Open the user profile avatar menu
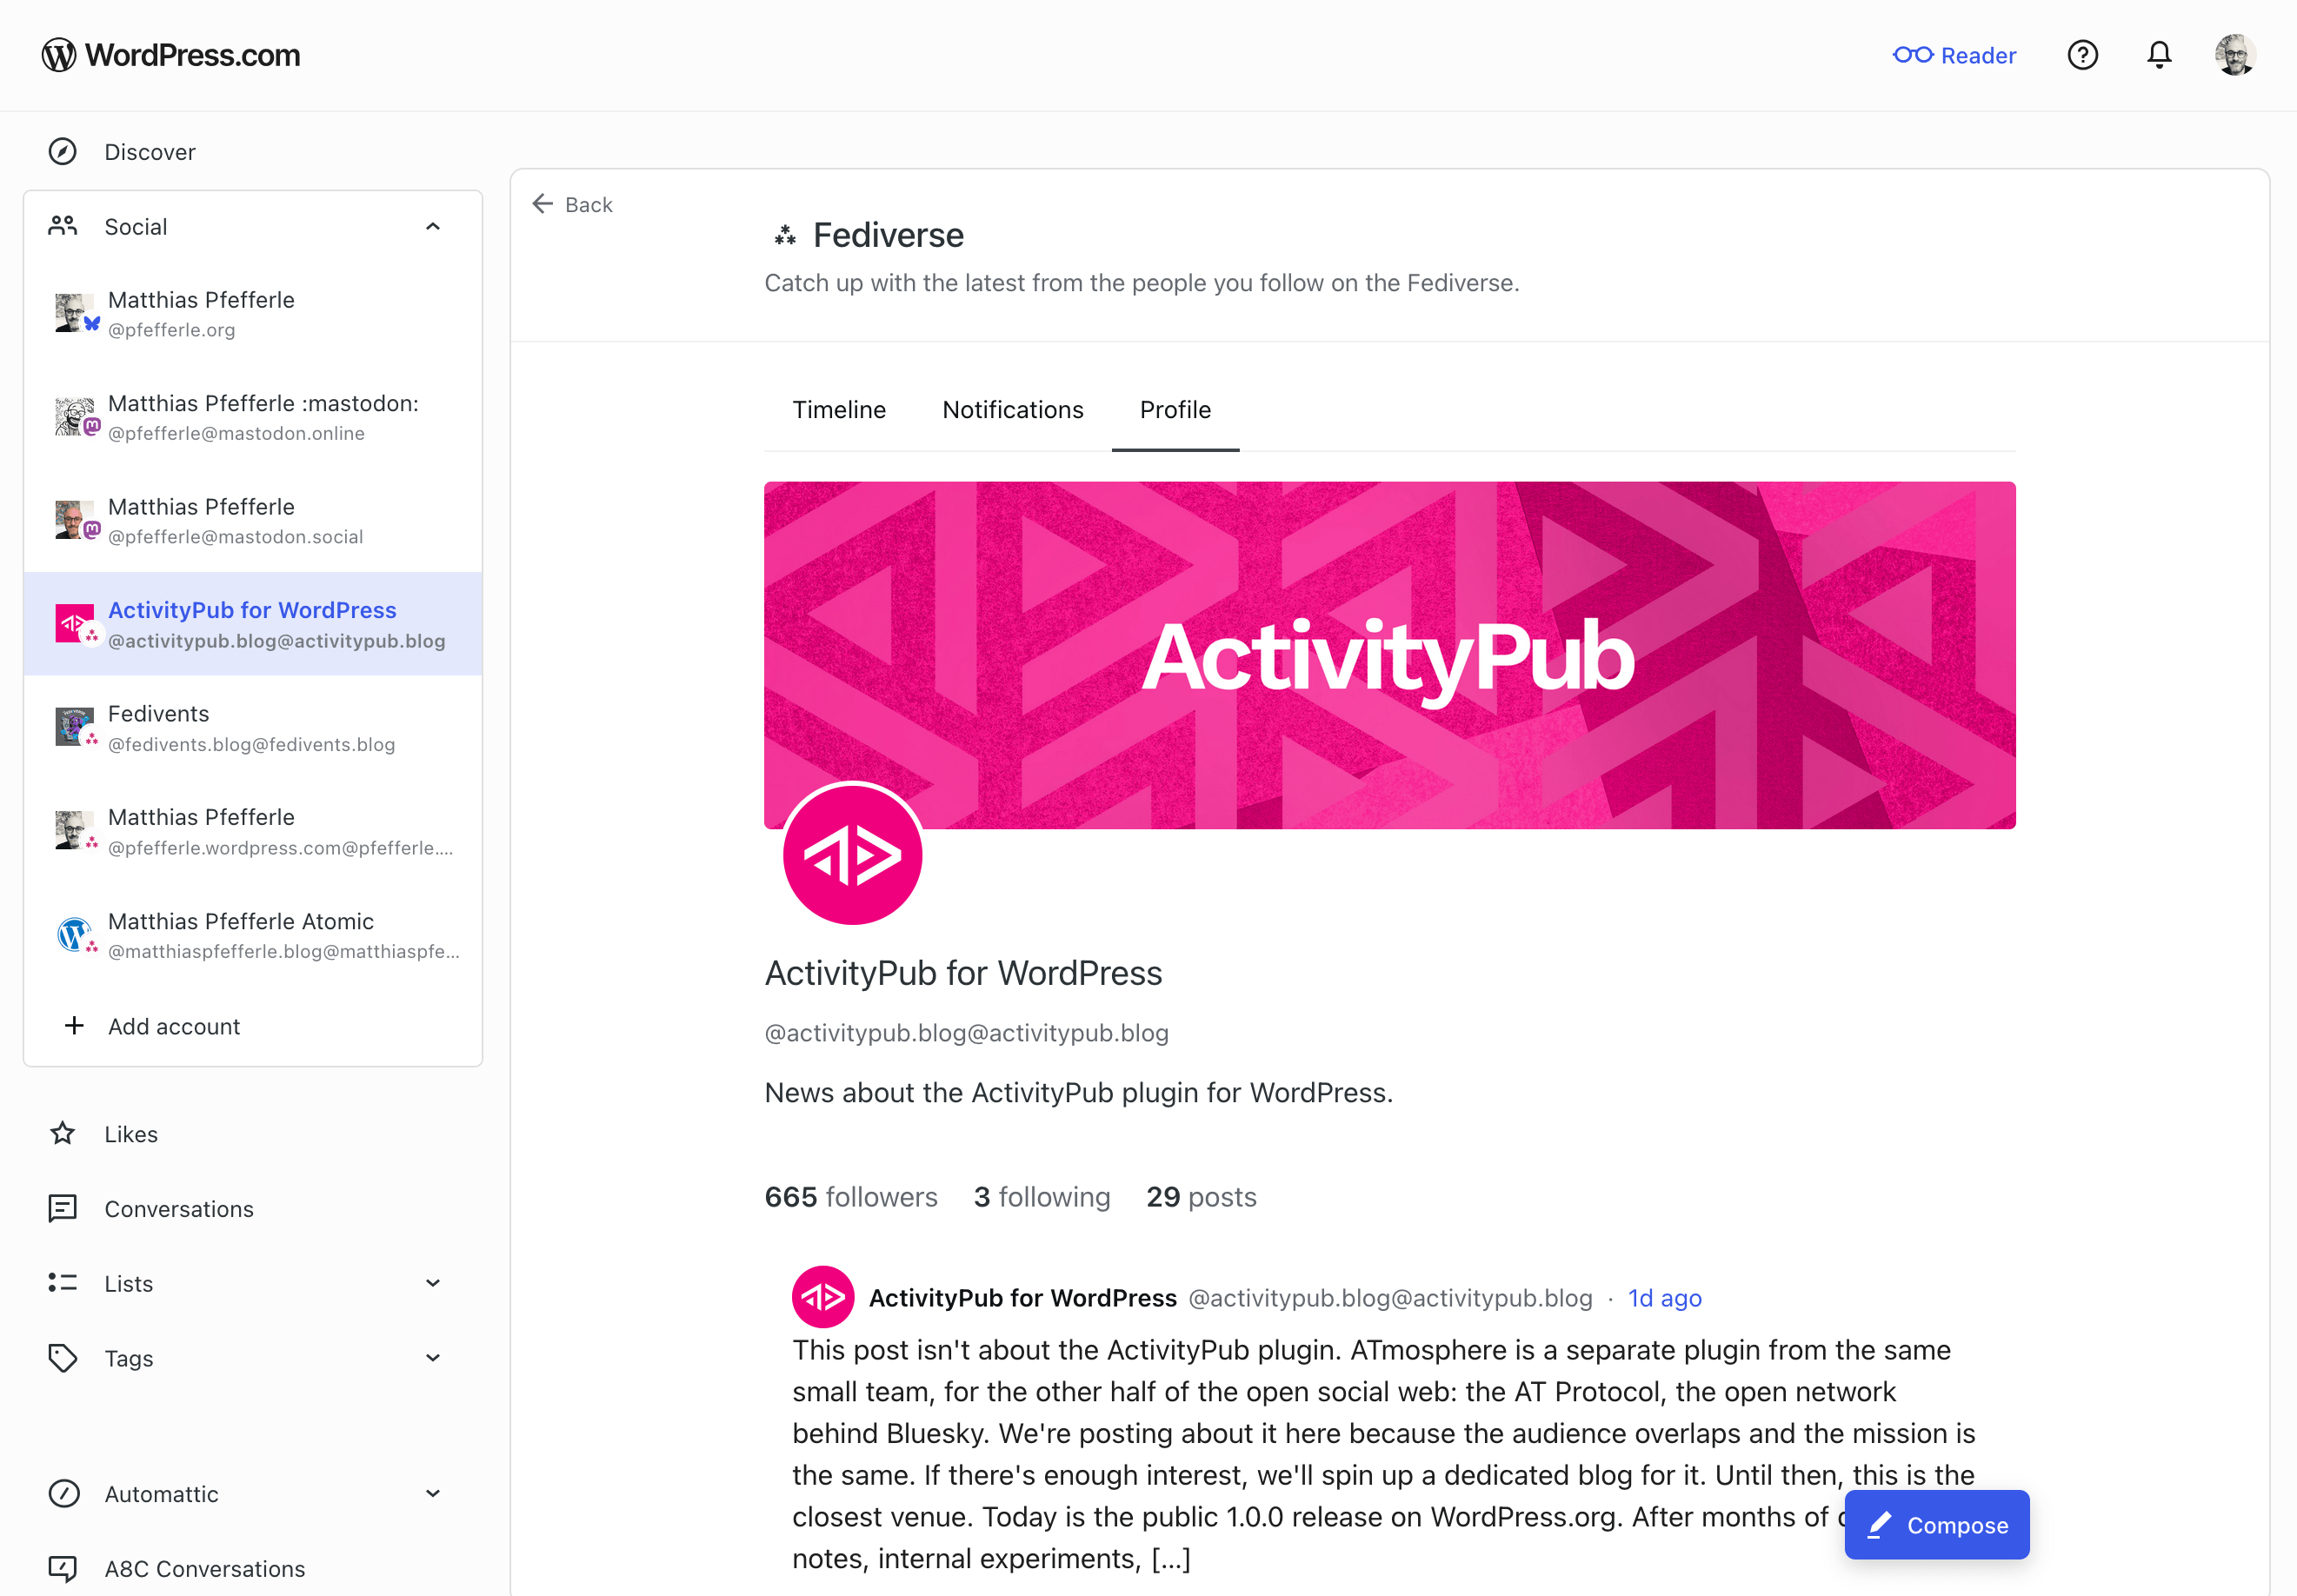This screenshot has height=1596, width=2297. pos(2235,55)
